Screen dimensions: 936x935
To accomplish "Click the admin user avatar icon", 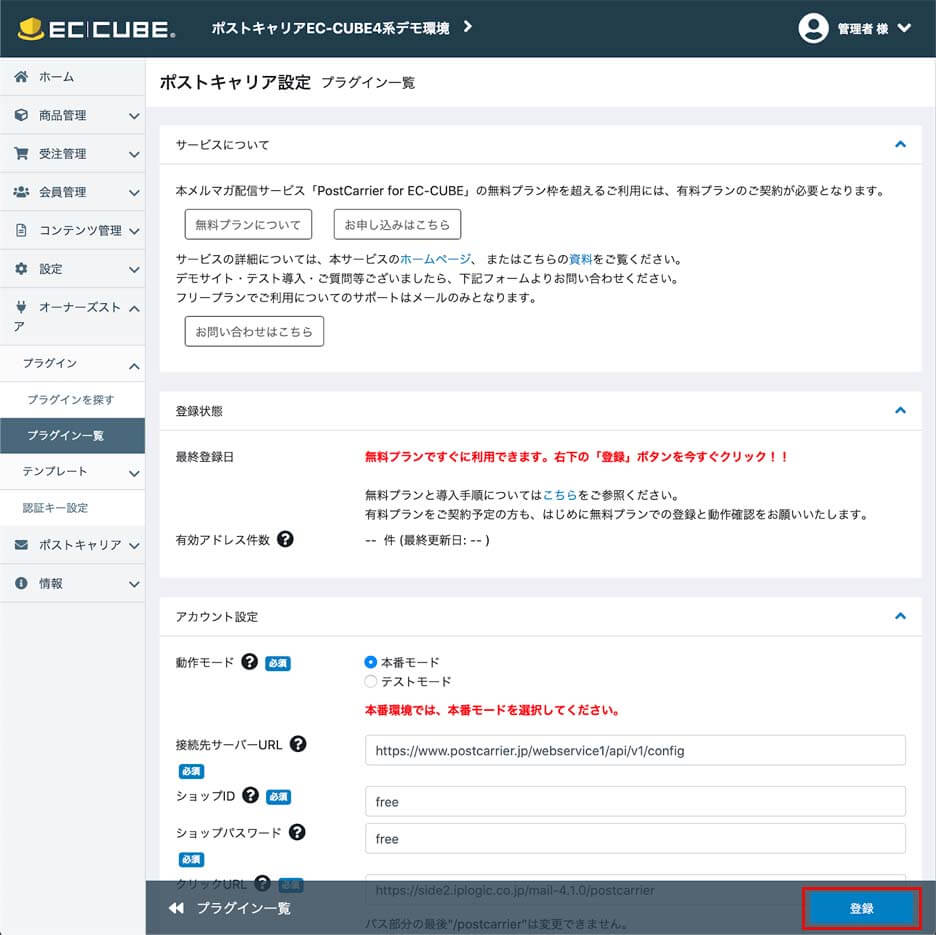I will 813,28.
